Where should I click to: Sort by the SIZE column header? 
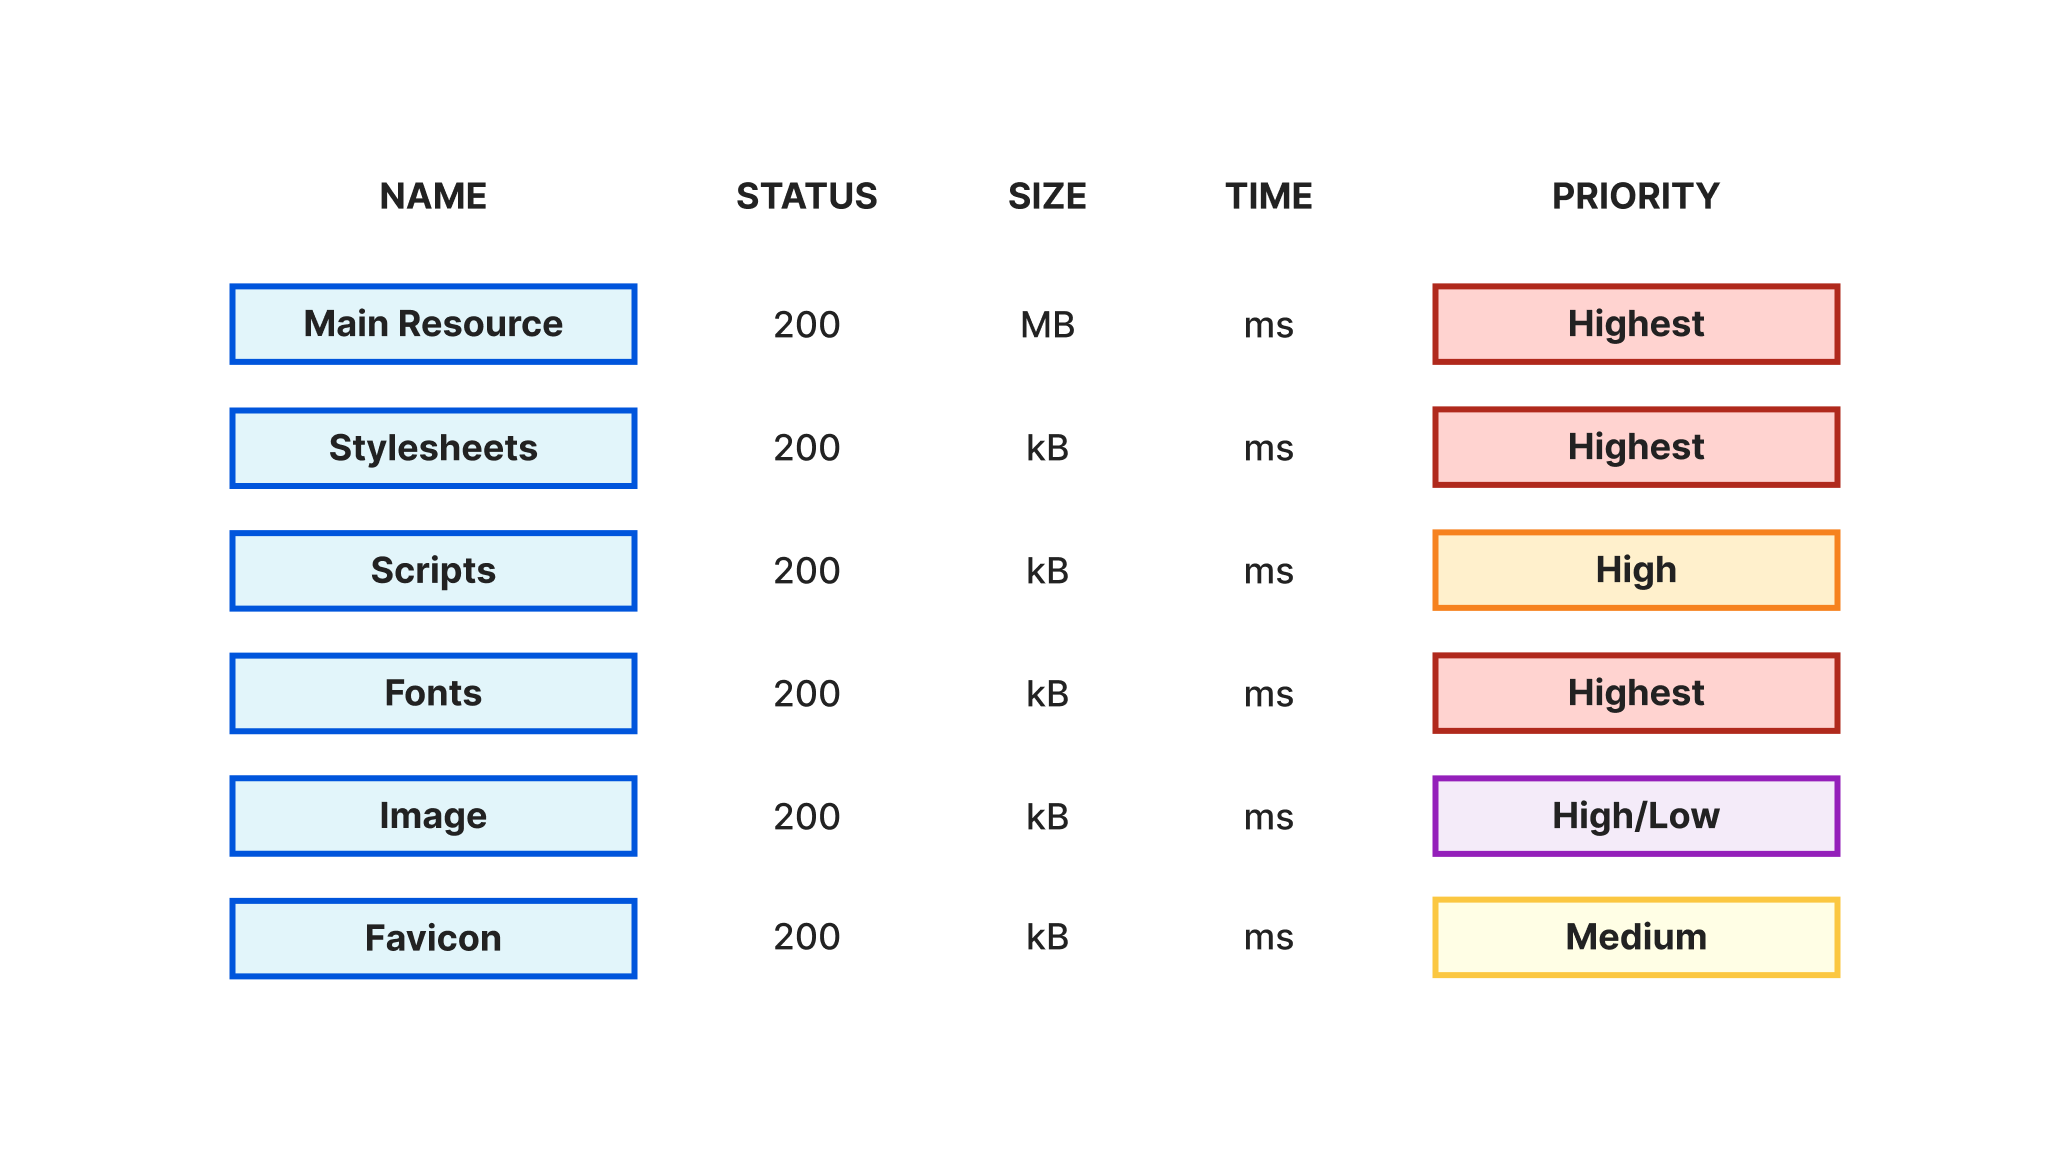(1047, 196)
